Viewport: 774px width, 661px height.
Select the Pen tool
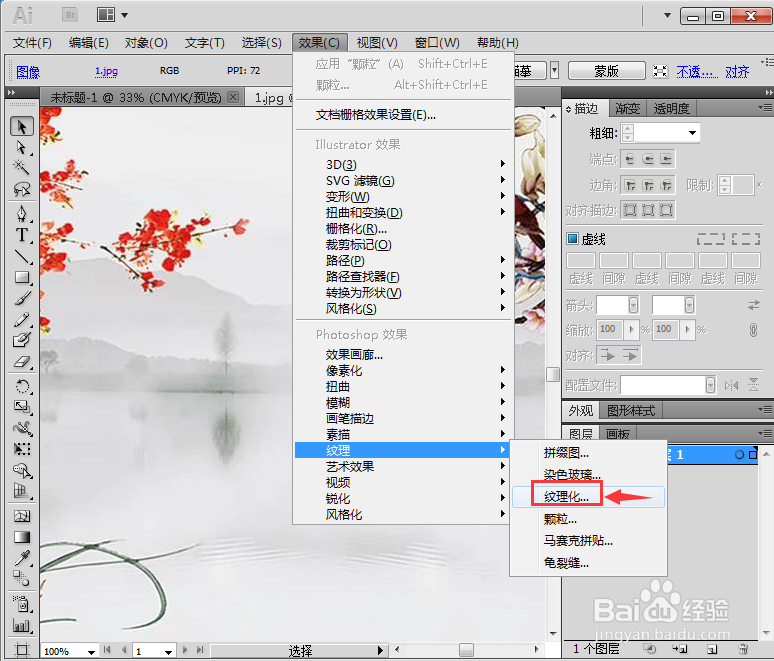click(x=22, y=214)
